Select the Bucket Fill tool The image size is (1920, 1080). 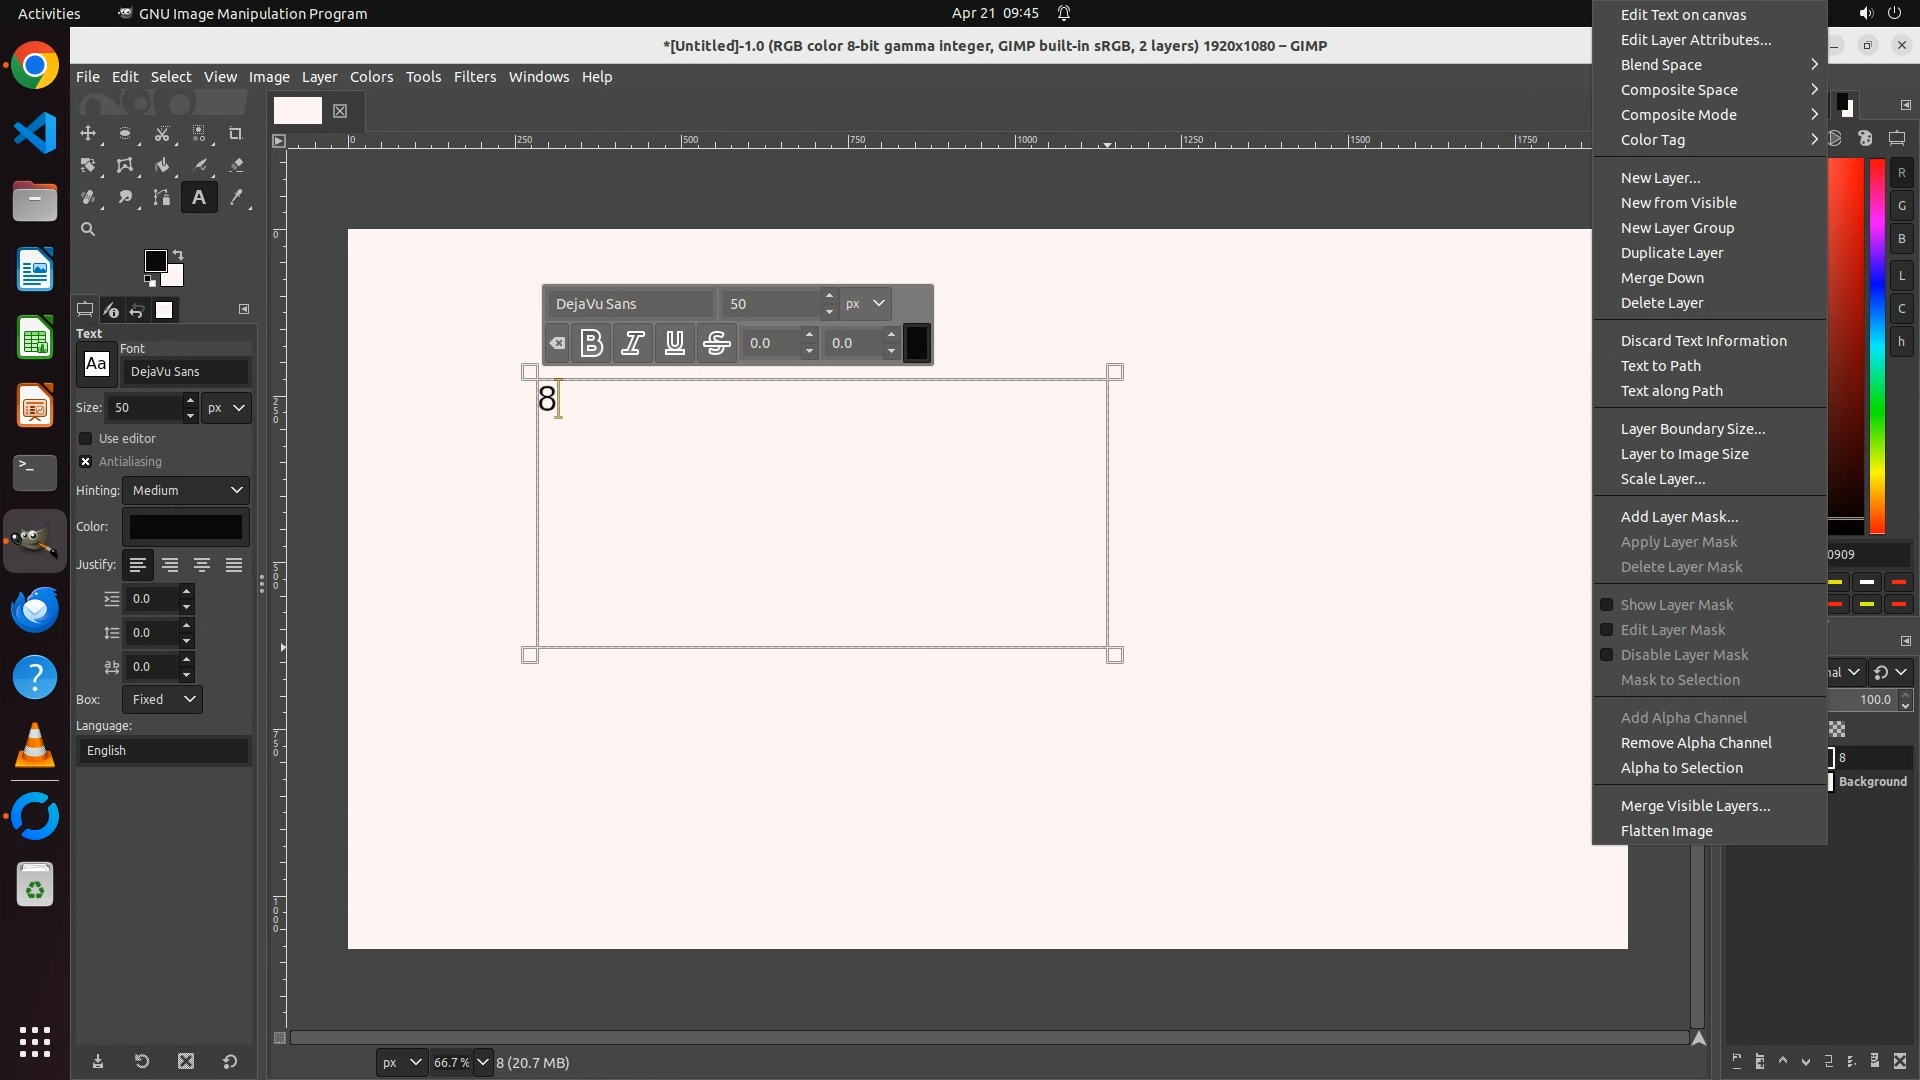[x=162, y=165]
